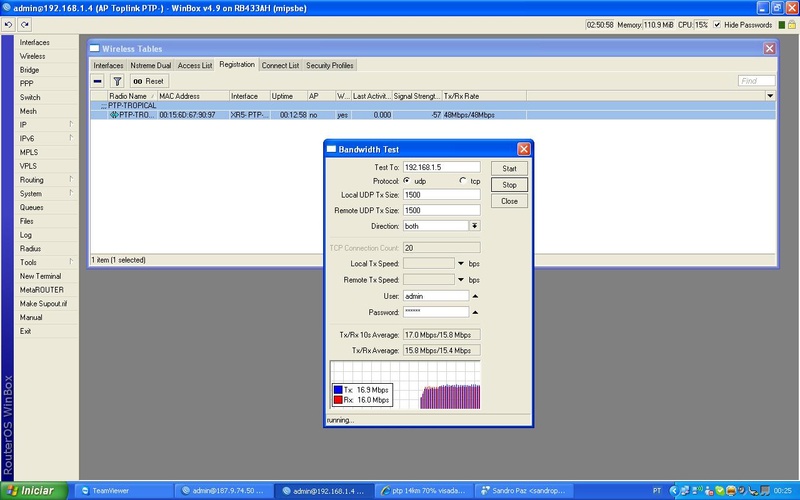
Task: Expand the IPv6 submenu in sidebar
Action: click(x=71, y=138)
